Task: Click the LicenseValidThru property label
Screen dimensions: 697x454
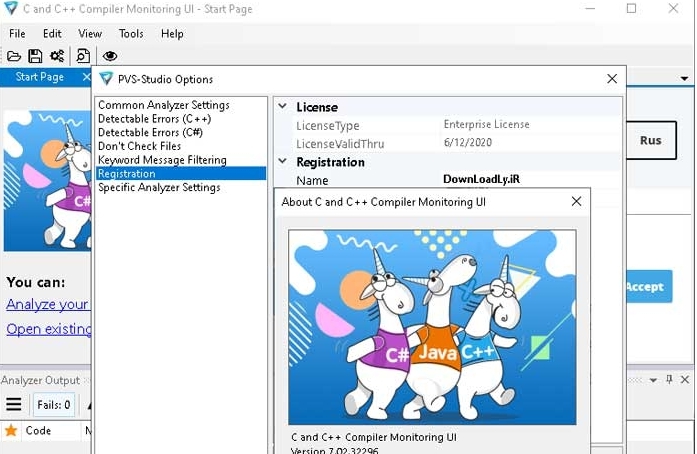Action: pyautogui.click(x=340, y=144)
